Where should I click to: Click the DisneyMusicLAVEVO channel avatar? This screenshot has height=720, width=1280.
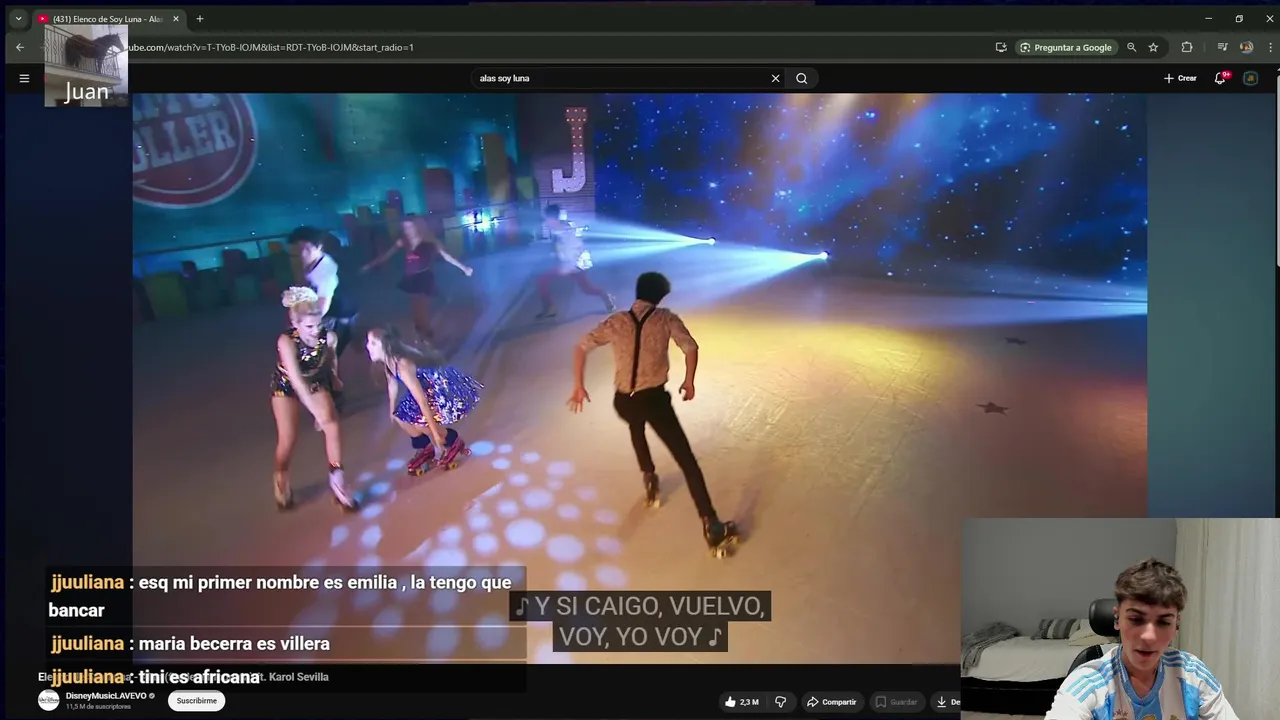[49, 700]
